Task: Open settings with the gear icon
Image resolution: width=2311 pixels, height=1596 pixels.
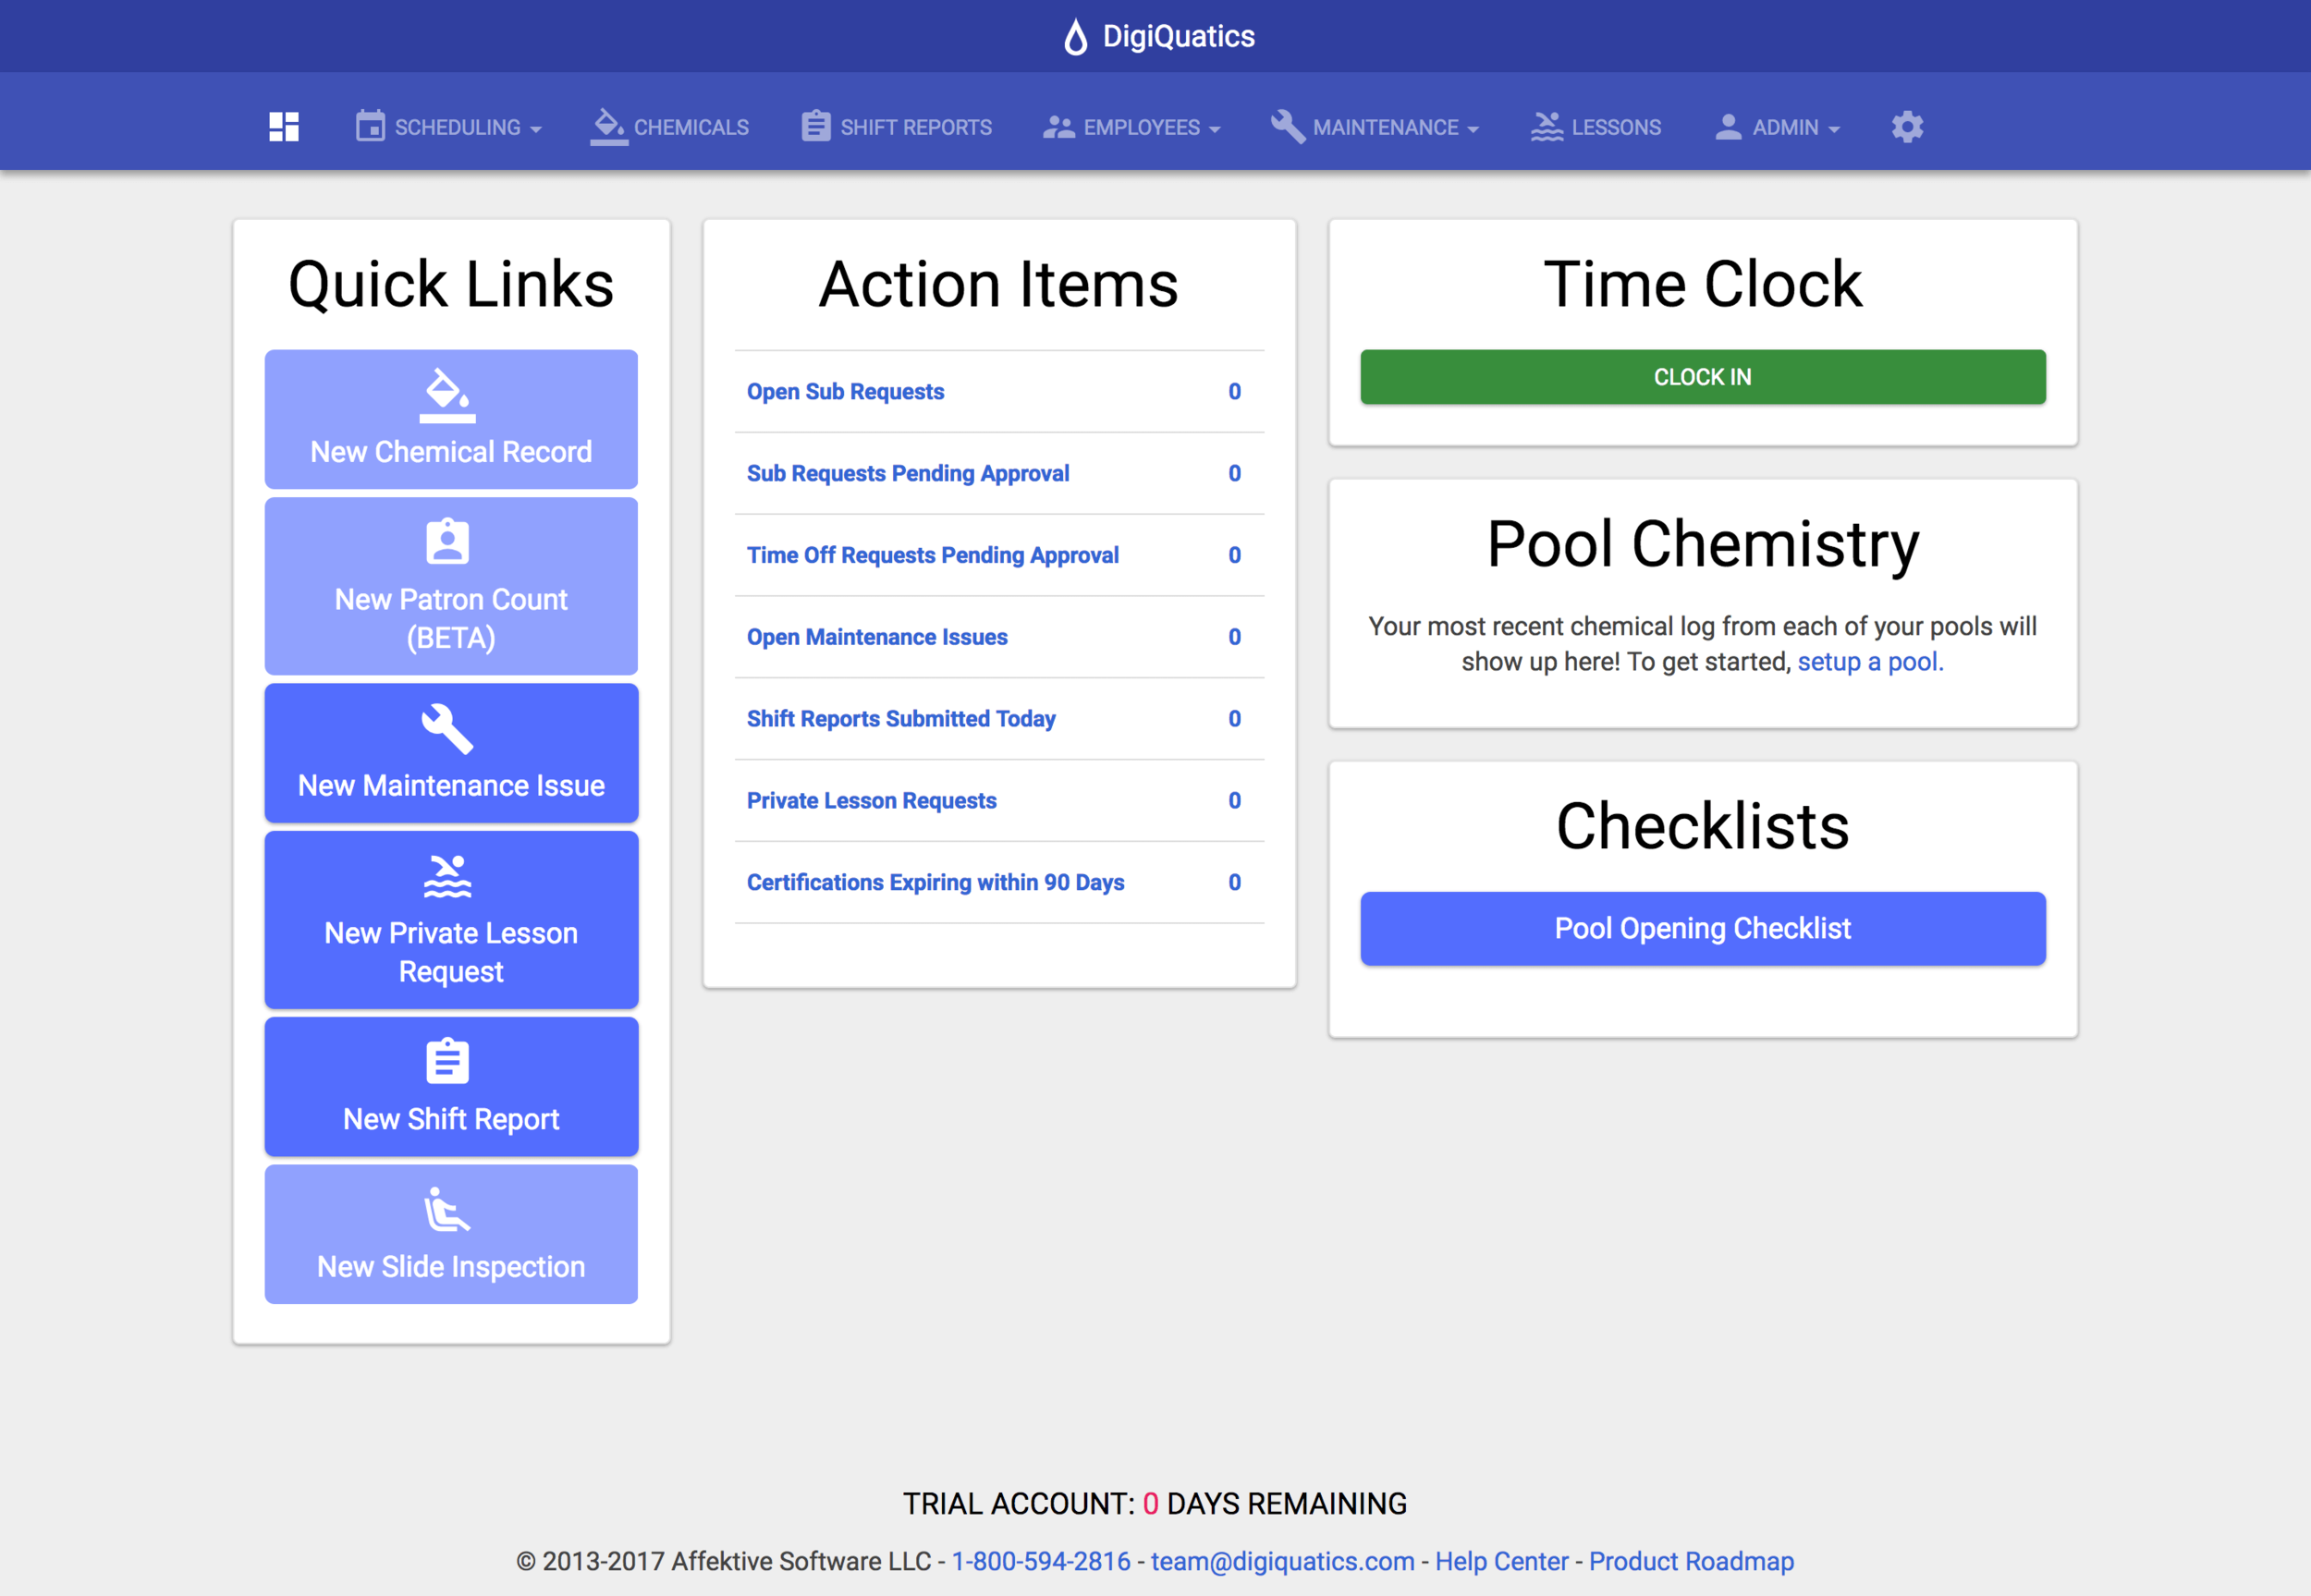Action: [x=1907, y=127]
